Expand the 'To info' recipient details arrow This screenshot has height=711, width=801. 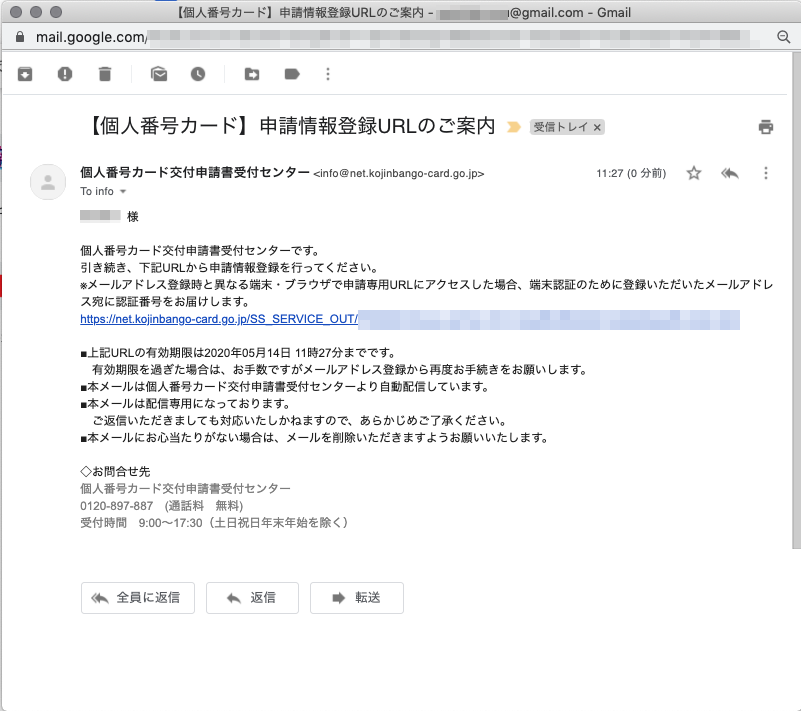pos(124,191)
